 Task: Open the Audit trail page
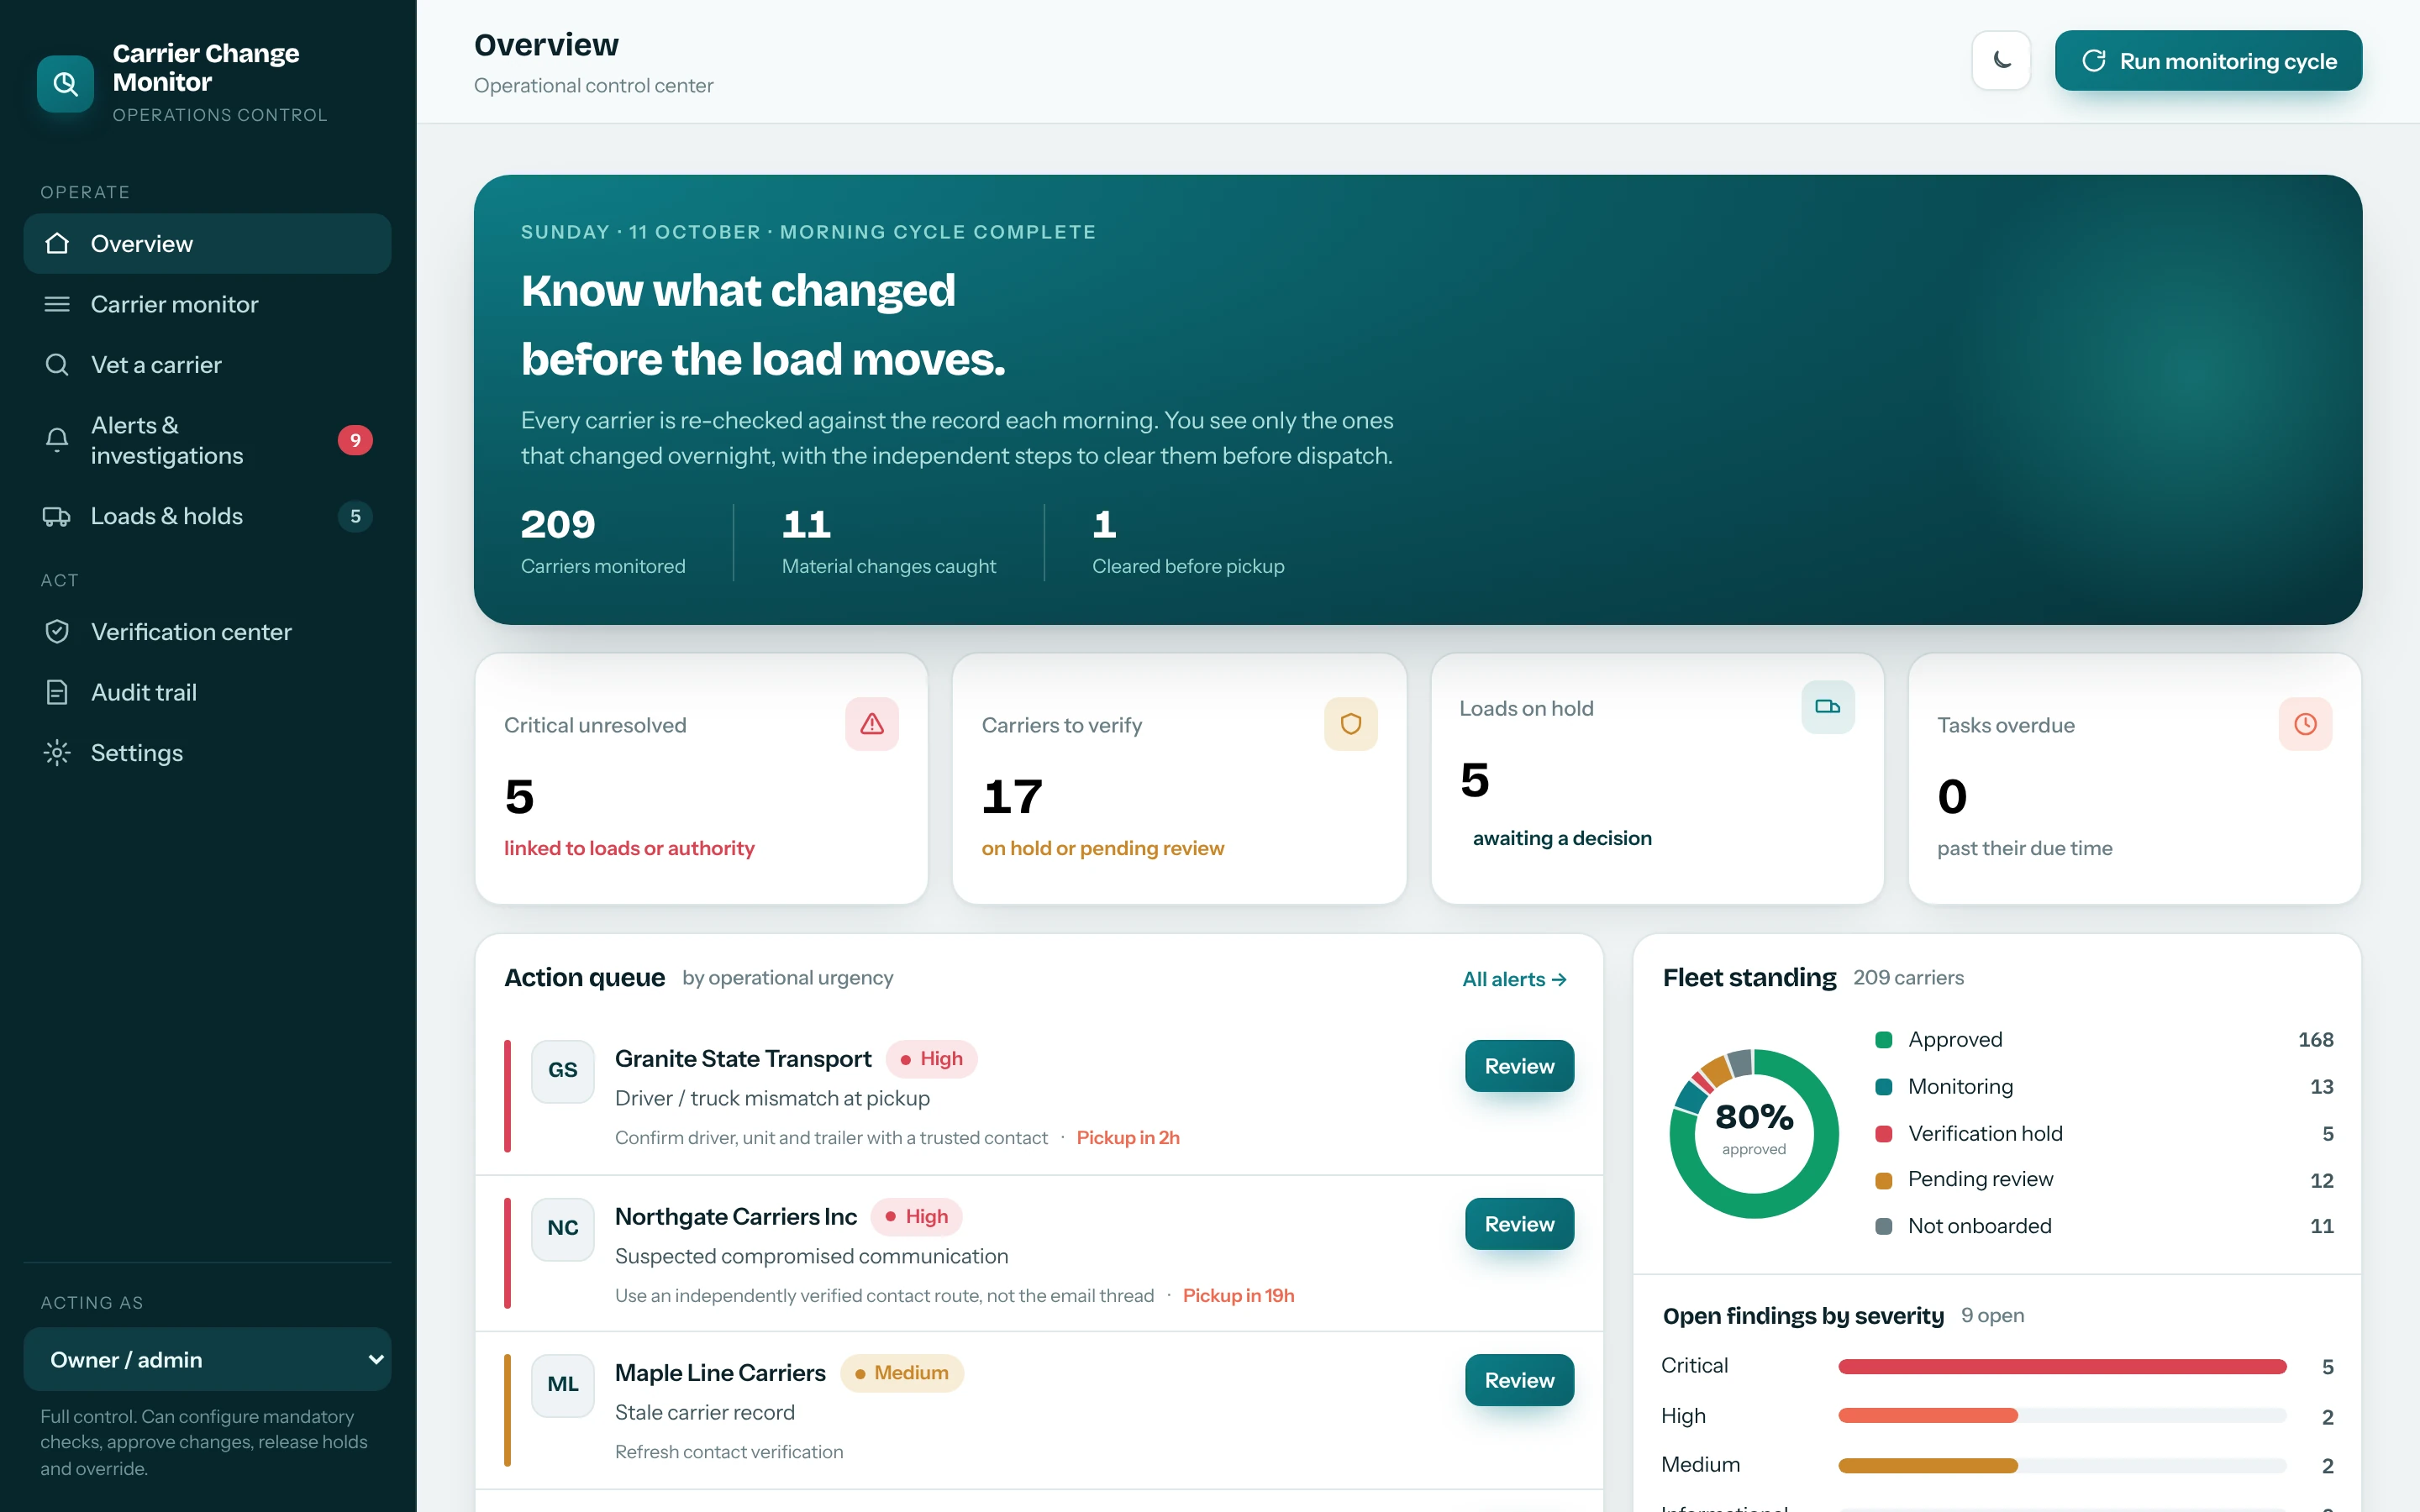[207, 692]
